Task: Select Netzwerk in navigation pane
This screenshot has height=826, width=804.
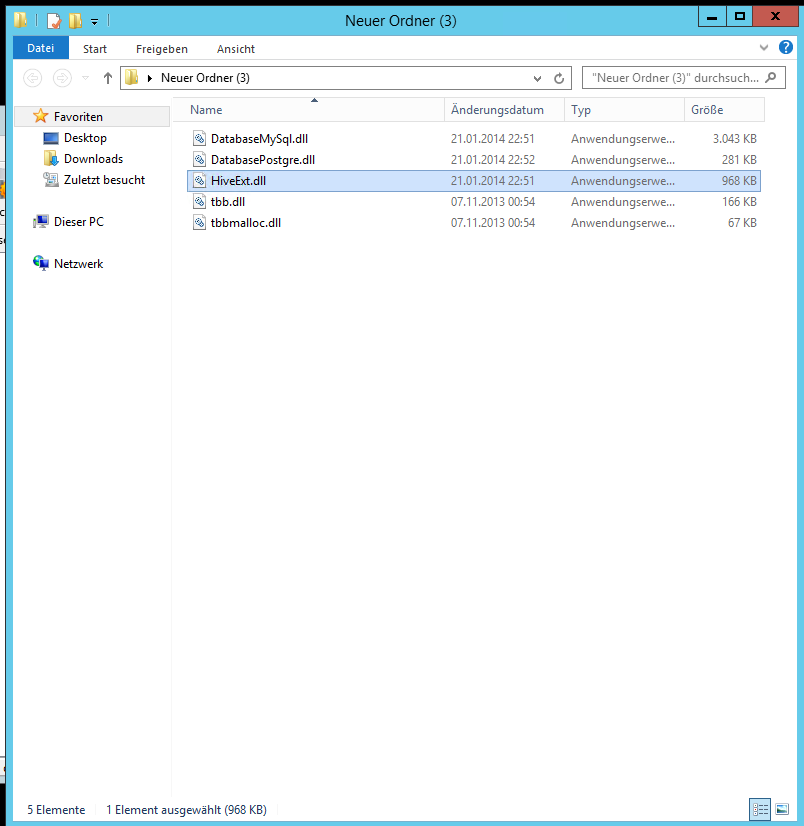Action: 79,264
